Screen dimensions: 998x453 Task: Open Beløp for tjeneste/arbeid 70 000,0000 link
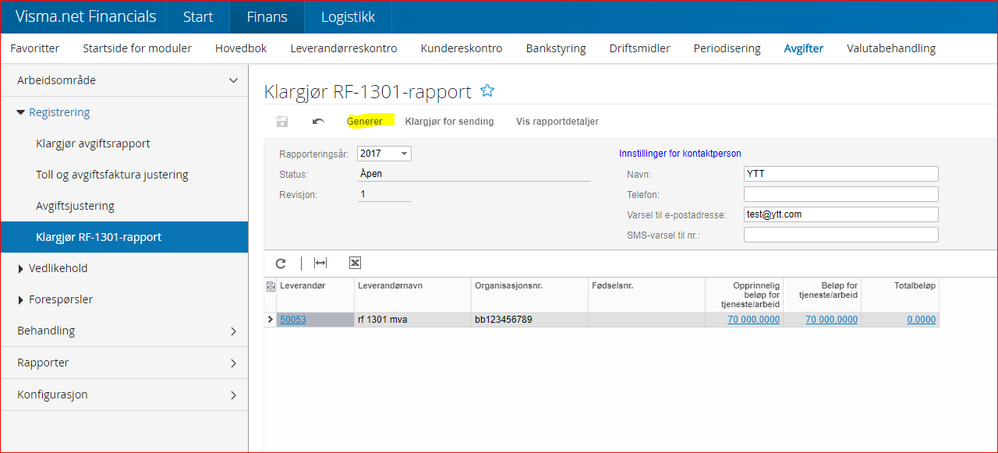831,320
